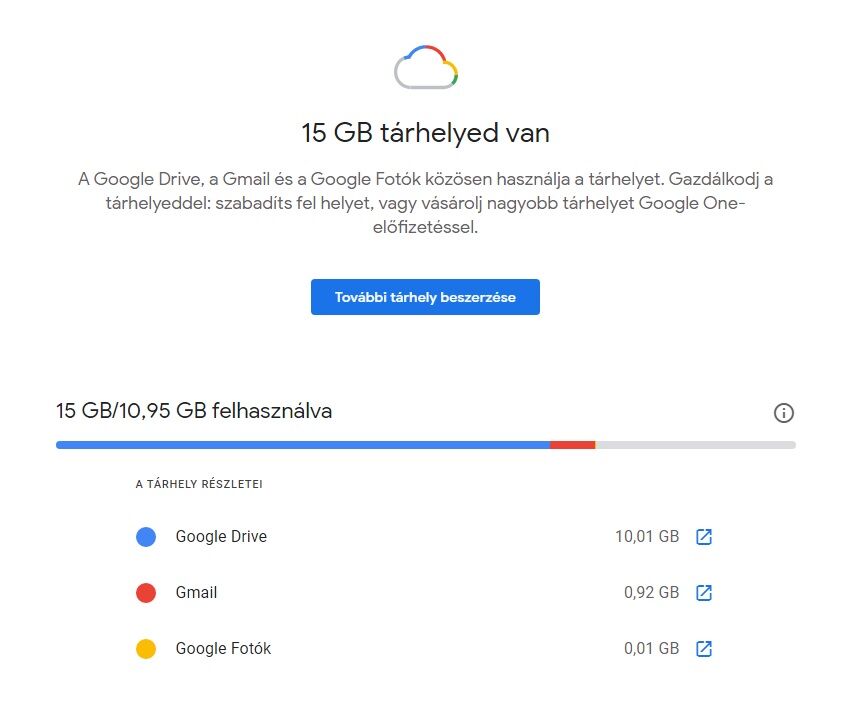Click the info icon beside storage usage

(784, 413)
